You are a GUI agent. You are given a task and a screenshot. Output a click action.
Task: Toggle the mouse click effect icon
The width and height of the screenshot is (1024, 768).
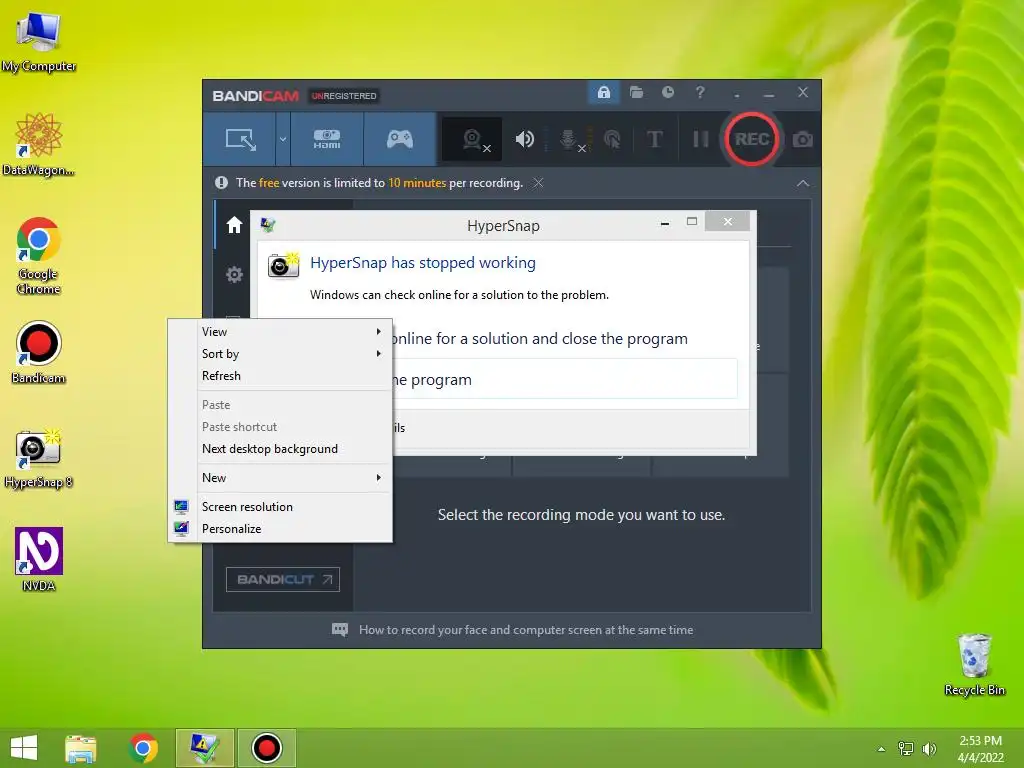(x=612, y=139)
